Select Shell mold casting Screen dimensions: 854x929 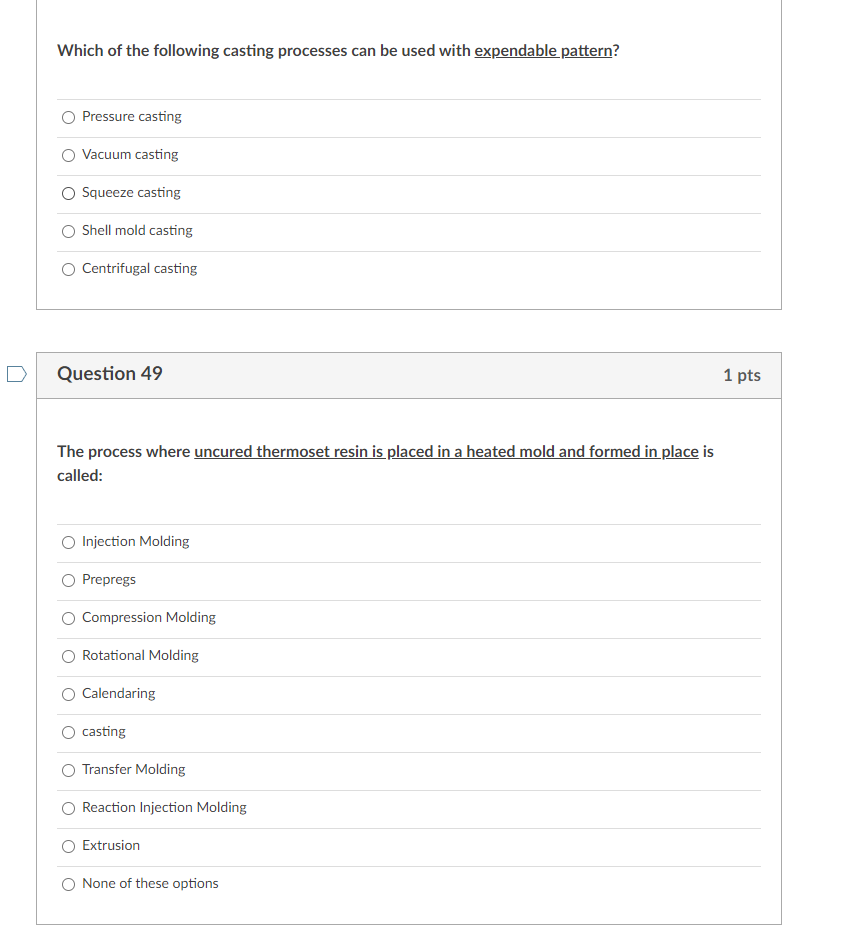click(x=68, y=231)
